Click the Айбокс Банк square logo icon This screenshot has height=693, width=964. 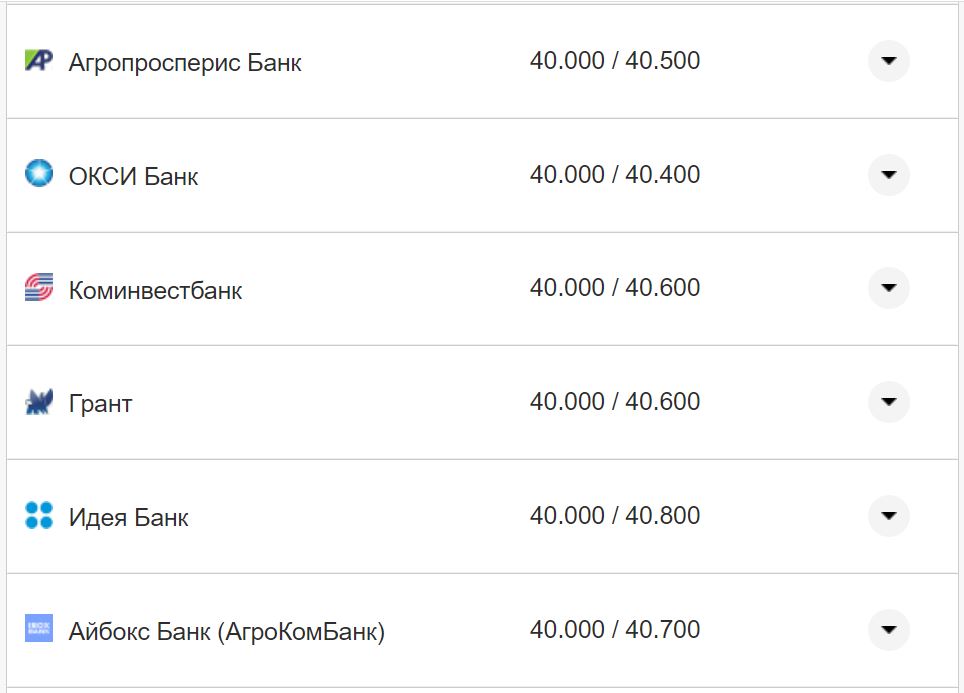pos(37,629)
